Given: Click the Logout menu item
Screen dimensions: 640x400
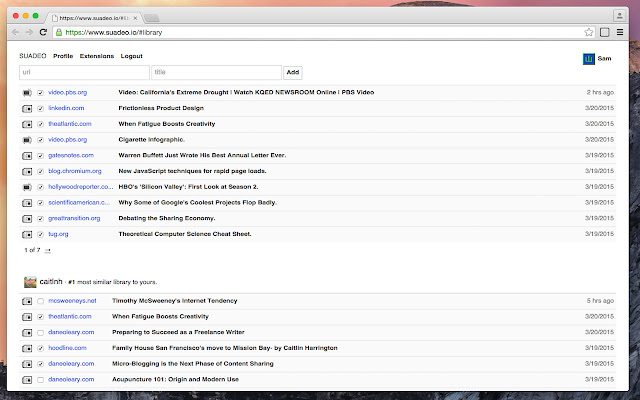Looking at the screenshot, I should [131, 56].
